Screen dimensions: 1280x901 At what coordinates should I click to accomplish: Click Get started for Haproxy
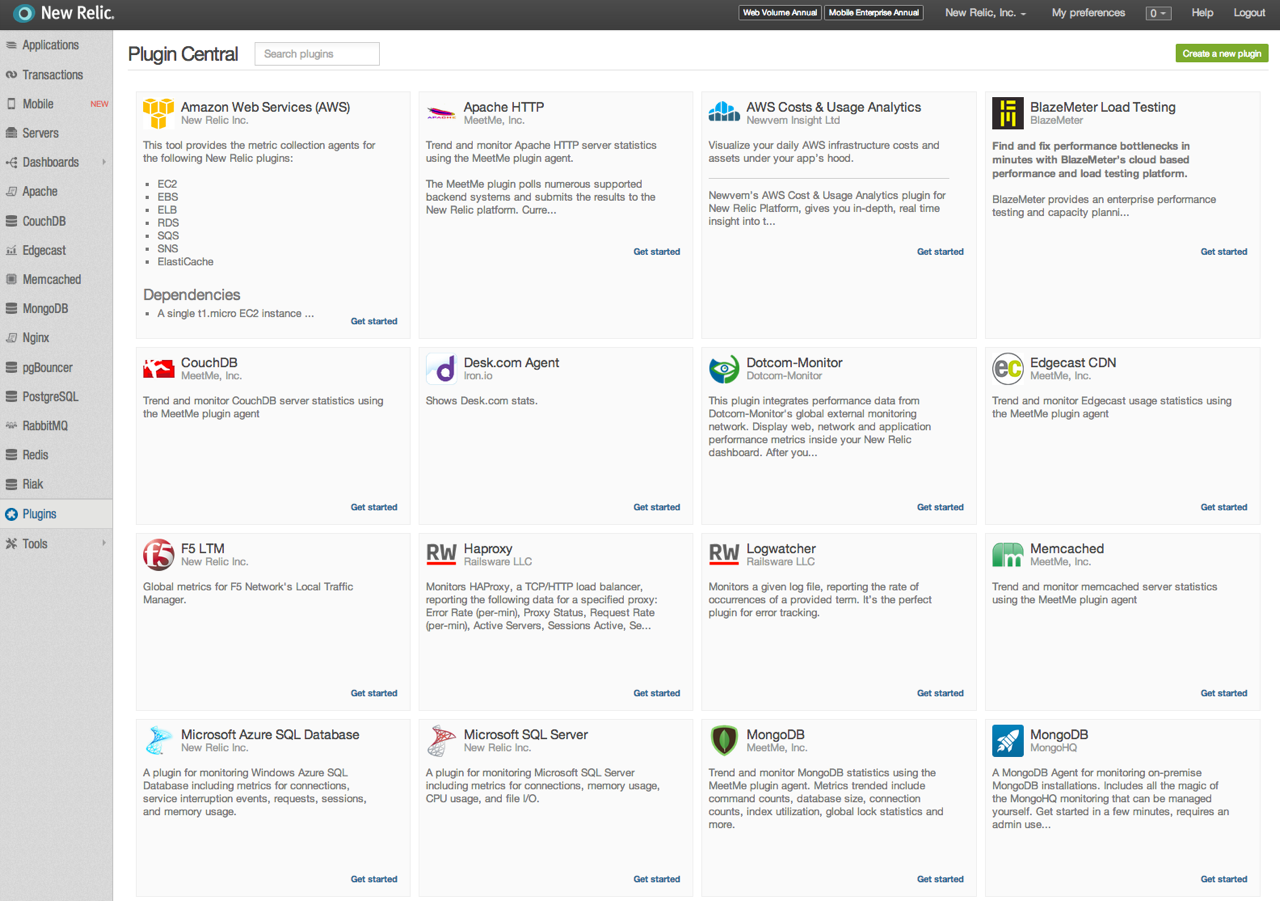pyautogui.click(x=656, y=693)
